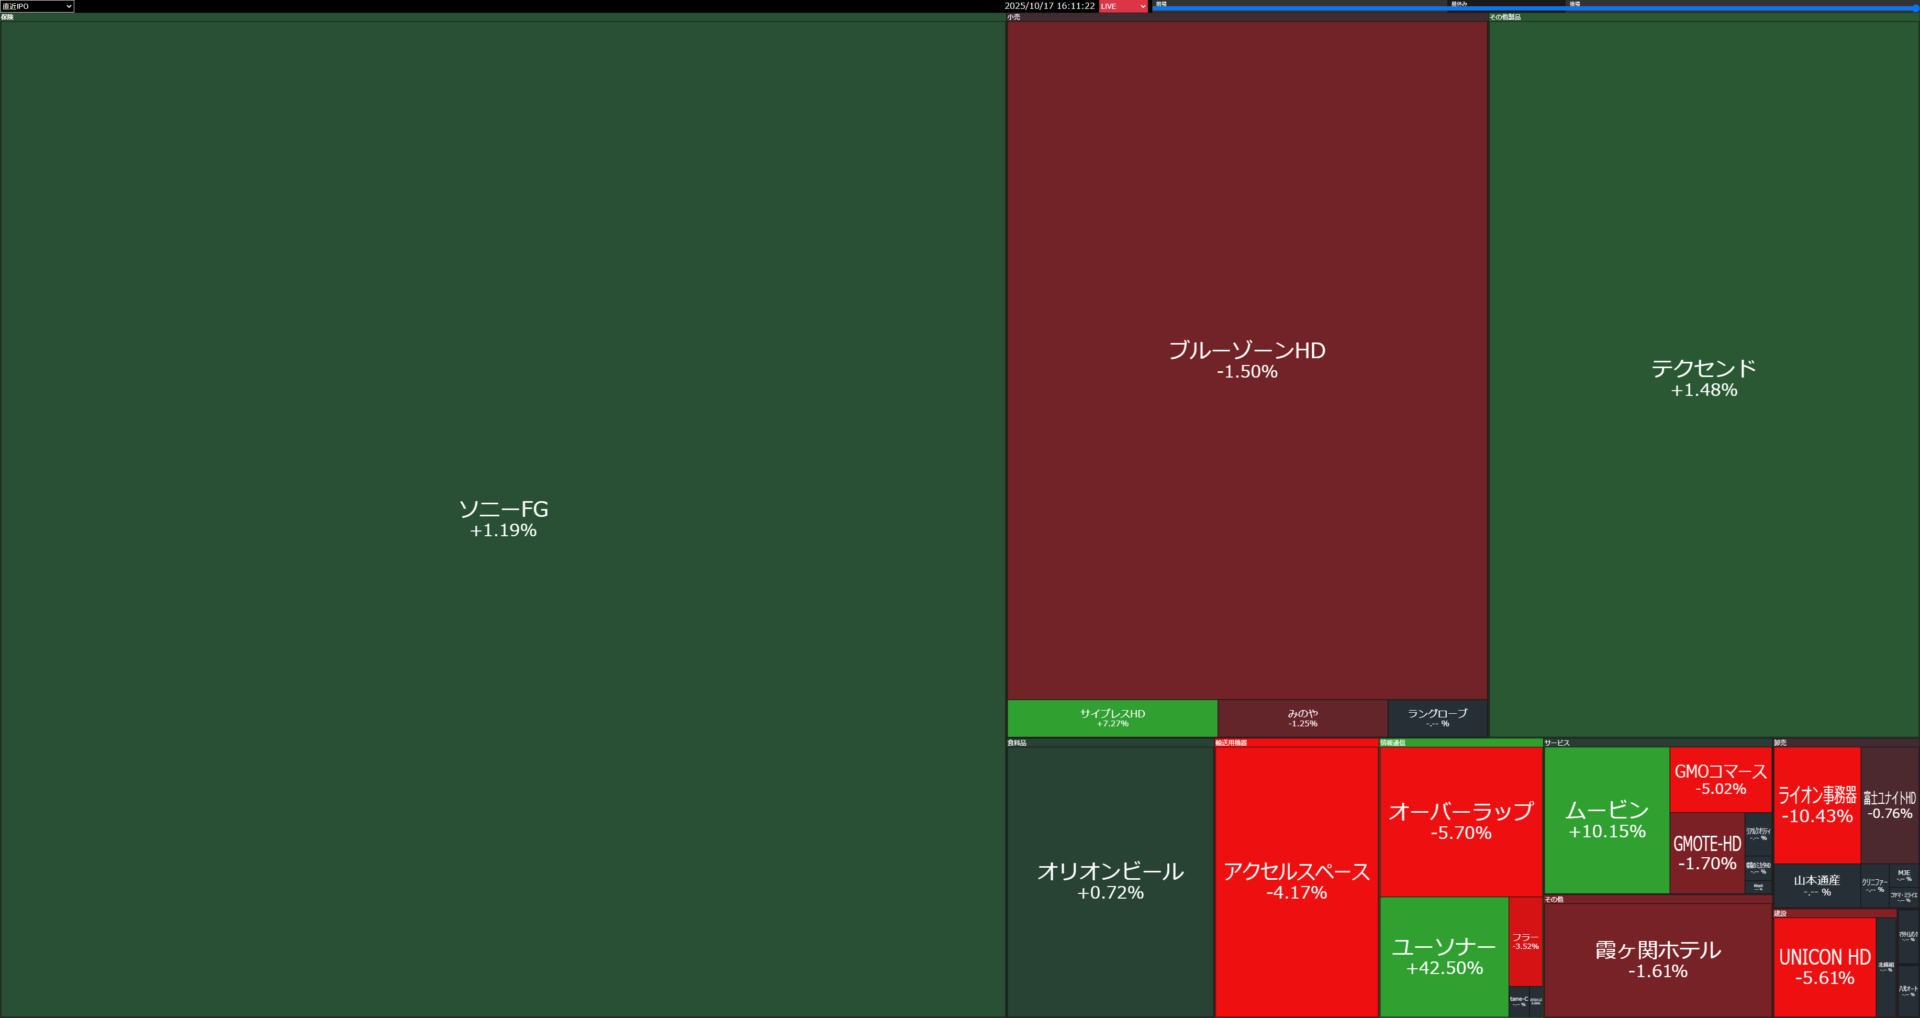1920x1018 pixels.
Task: Click the 前場 morning session timeline segment
Action: 1300,7
